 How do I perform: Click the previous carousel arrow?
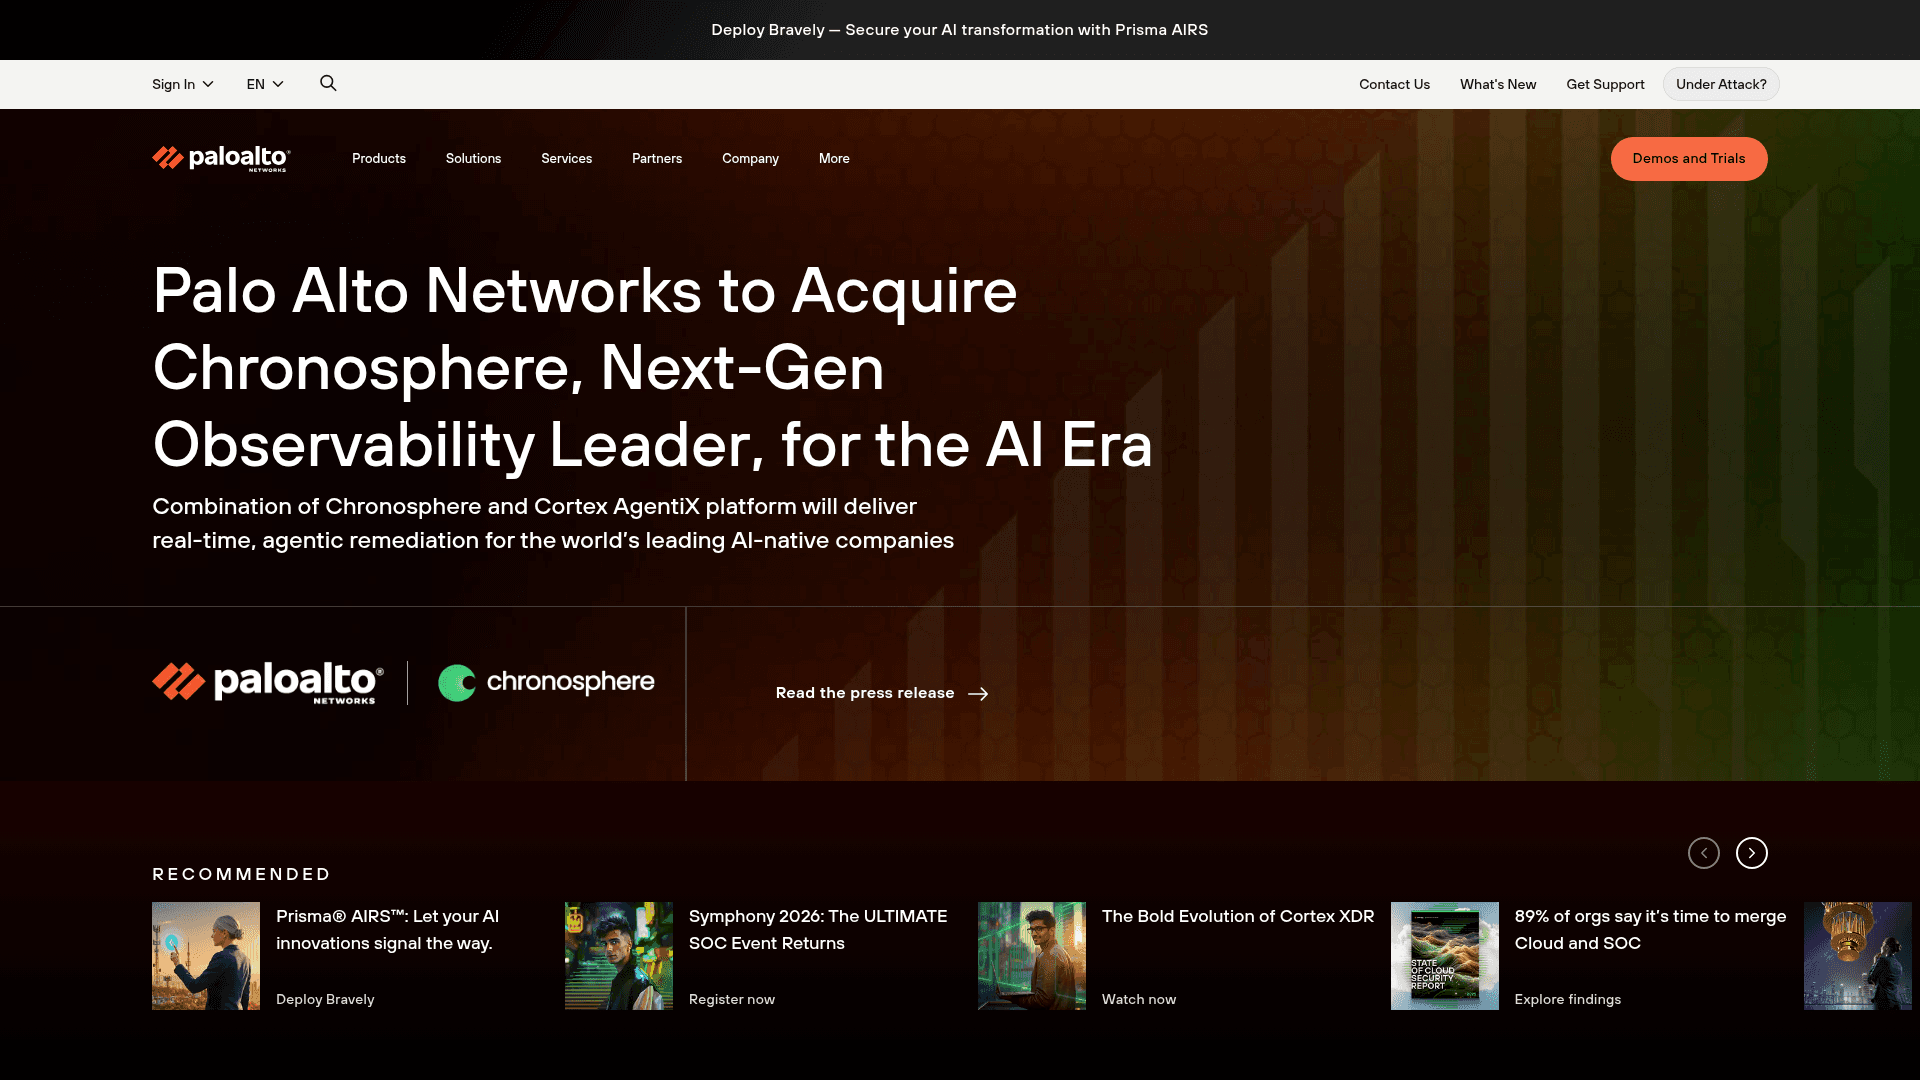tap(1704, 853)
